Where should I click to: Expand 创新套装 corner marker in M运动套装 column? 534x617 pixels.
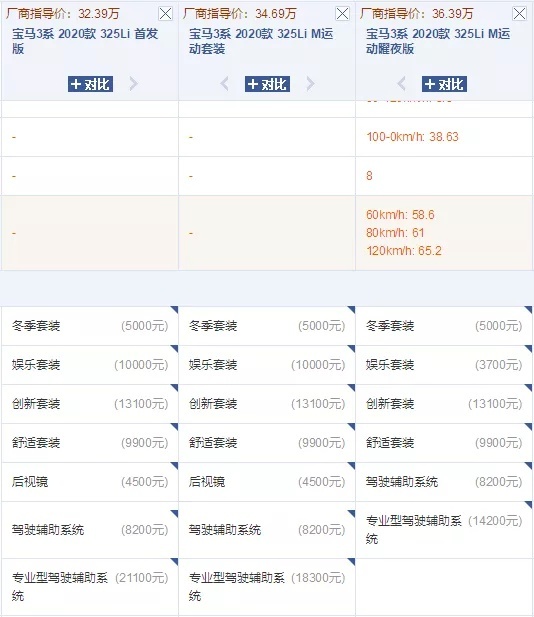[x=352, y=388]
